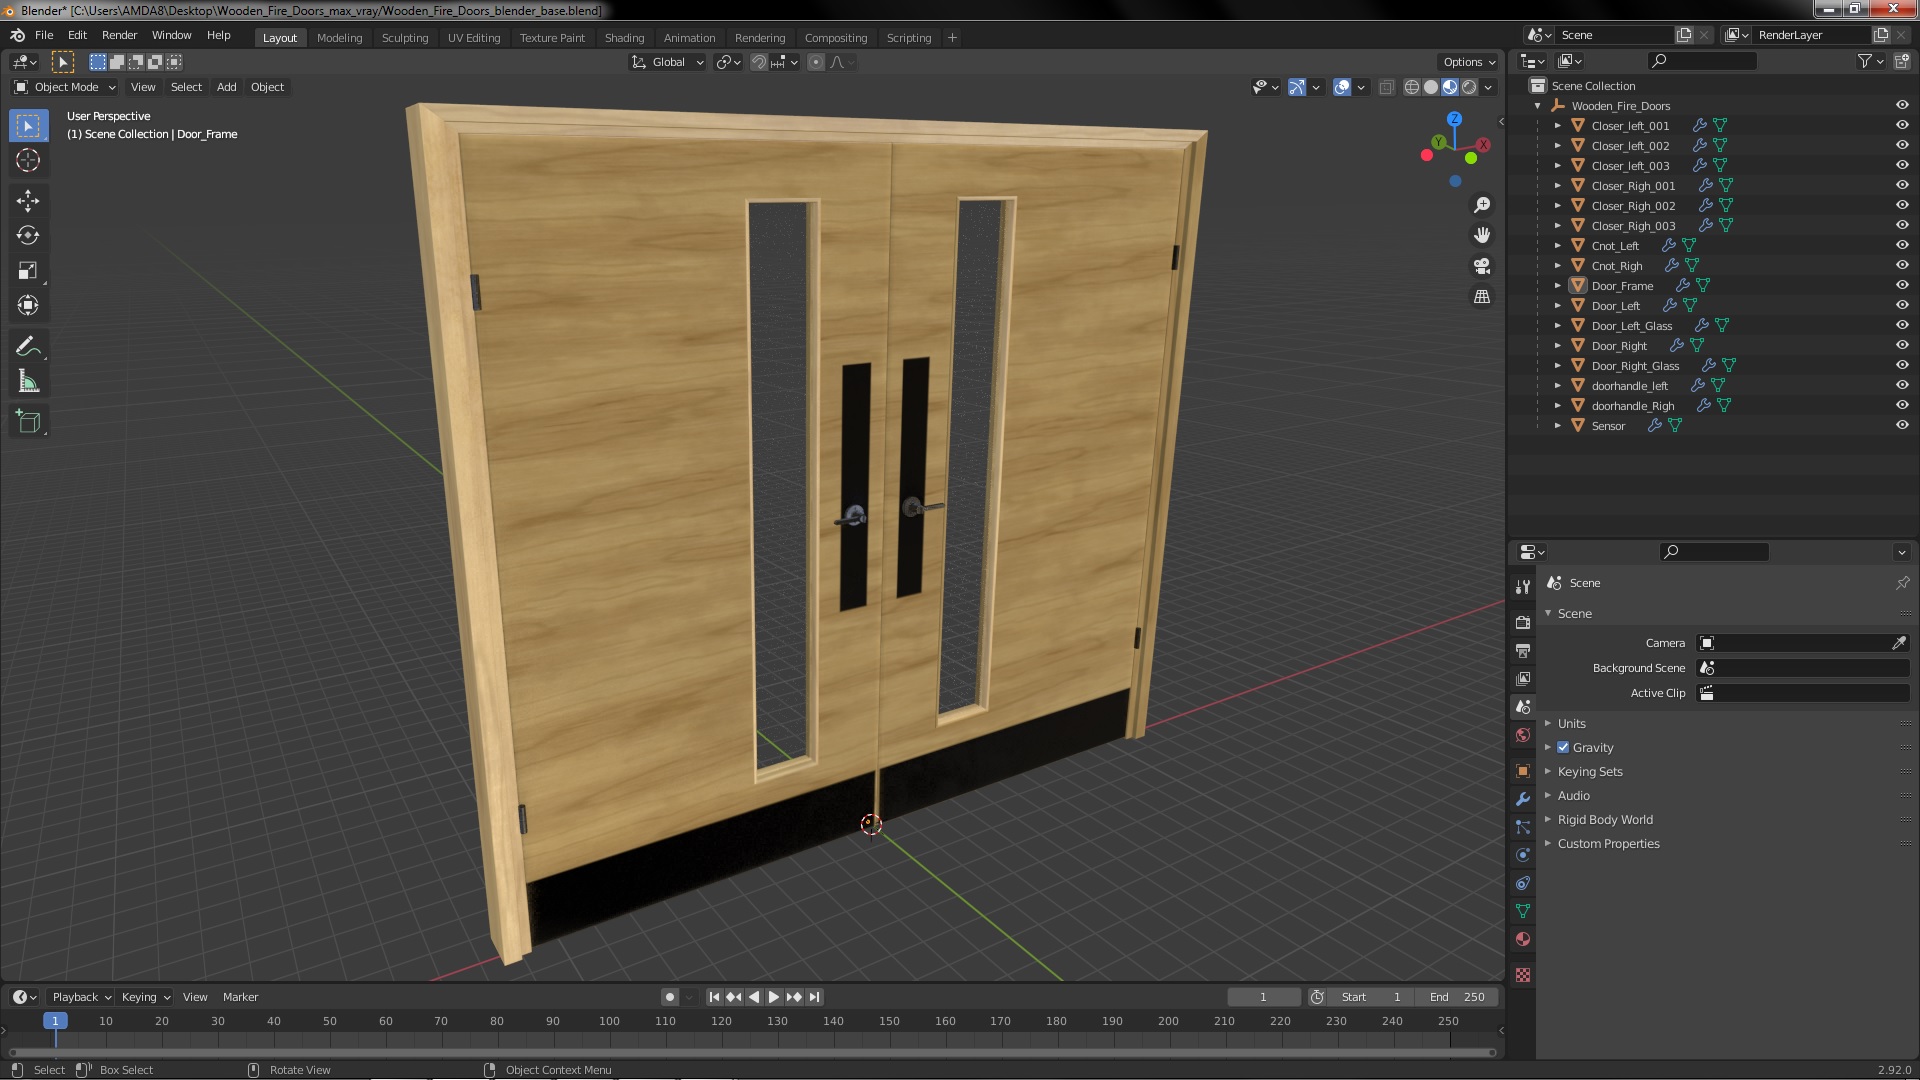
Task: Click the Rotate tool icon
Action: click(29, 235)
